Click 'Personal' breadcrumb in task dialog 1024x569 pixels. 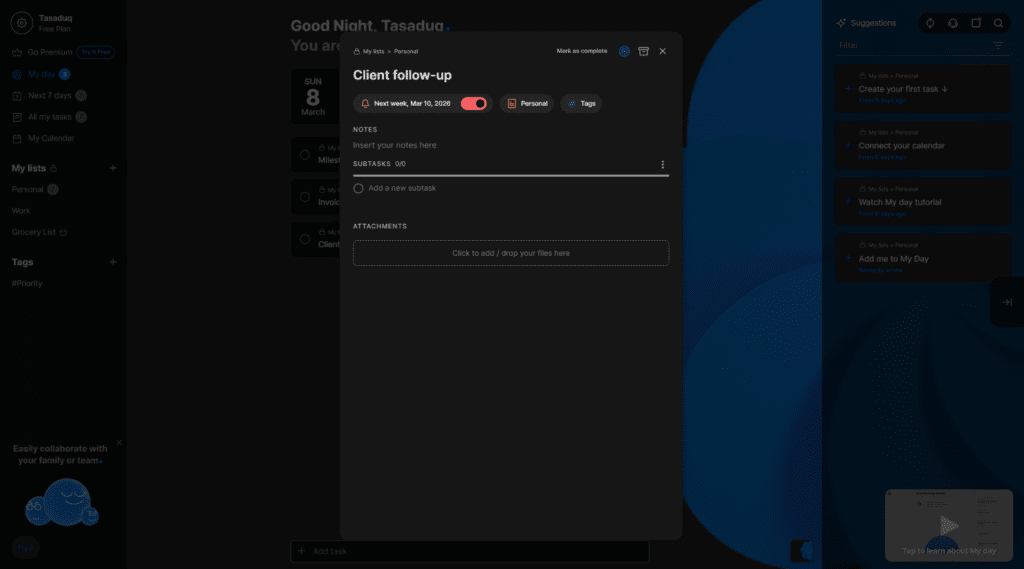point(406,51)
